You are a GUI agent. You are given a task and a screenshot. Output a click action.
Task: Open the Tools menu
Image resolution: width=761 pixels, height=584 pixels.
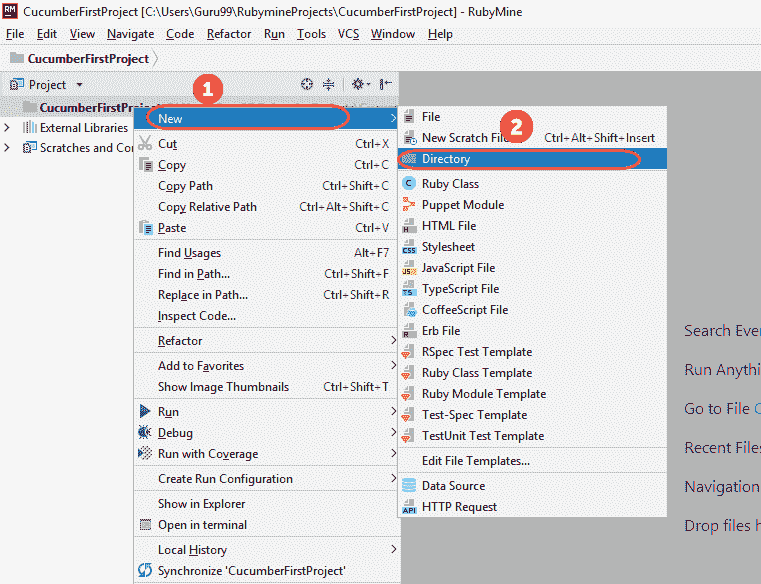tap(311, 34)
